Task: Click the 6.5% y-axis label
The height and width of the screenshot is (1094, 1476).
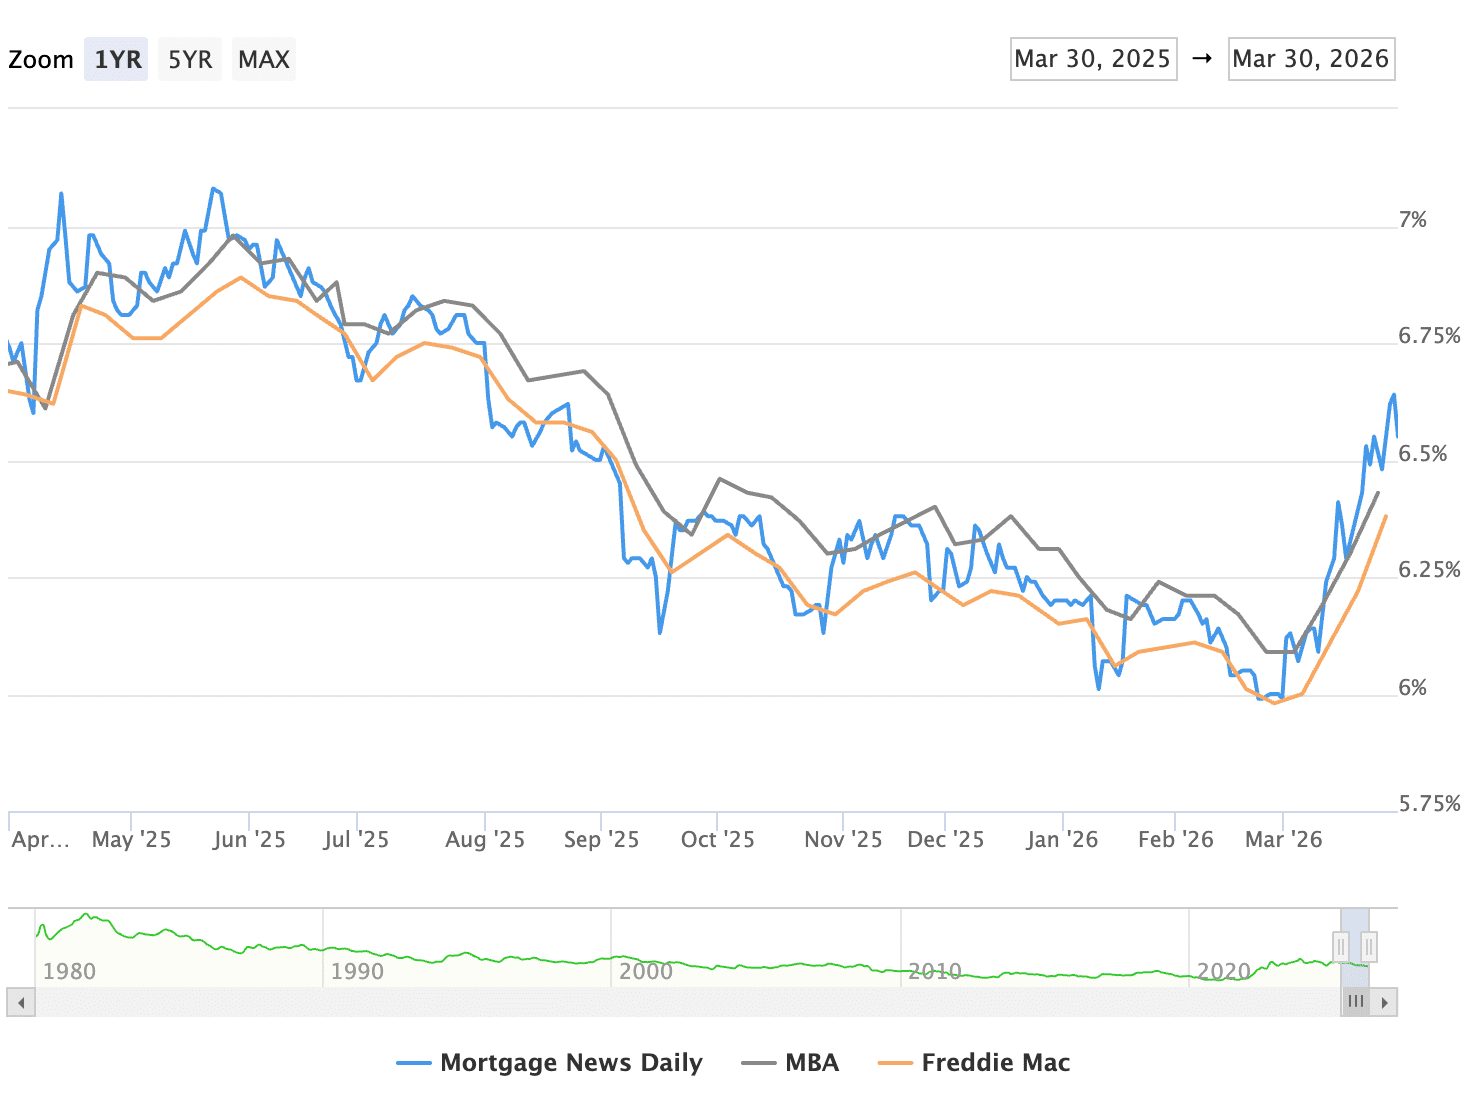Action: click(x=1423, y=454)
